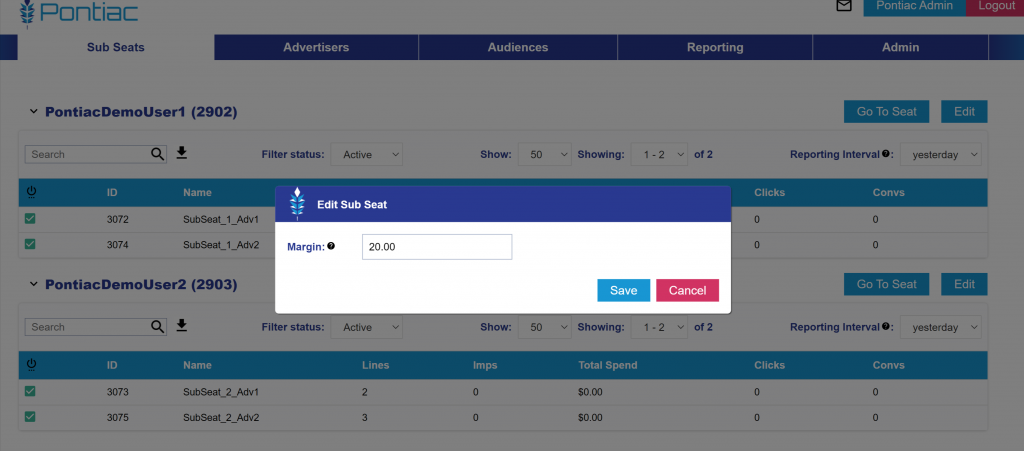Image resolution: width=1024 pixels, height=451 pixels.
Task: Open Show 50 dropdown for PontiacDemoUser1
Action: pyautogui.click(x=545, y=155)
